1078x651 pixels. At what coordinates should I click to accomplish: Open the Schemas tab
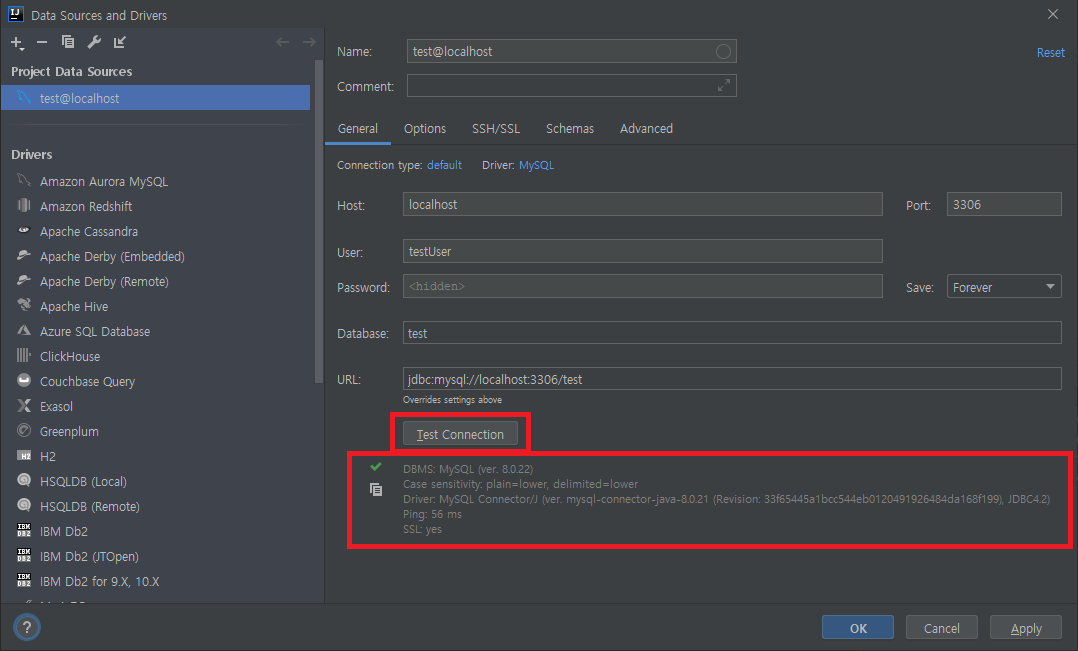coord(570,129)
